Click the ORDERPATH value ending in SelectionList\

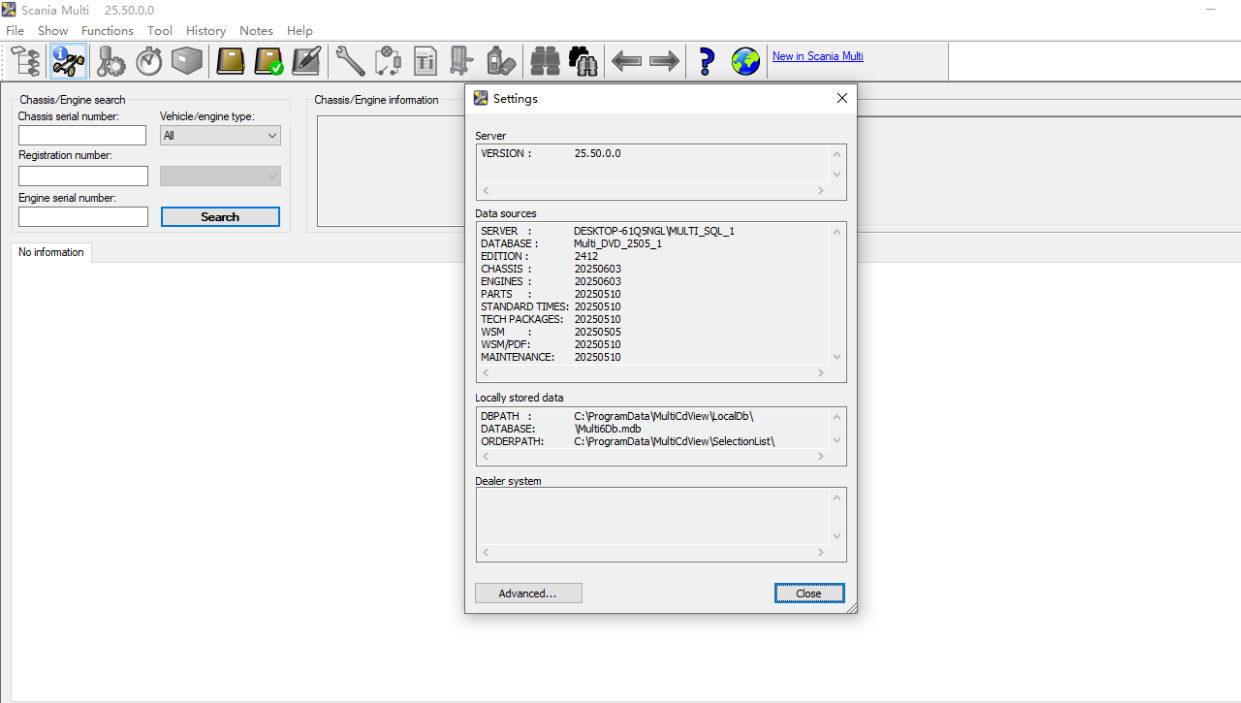pos(675,441)
